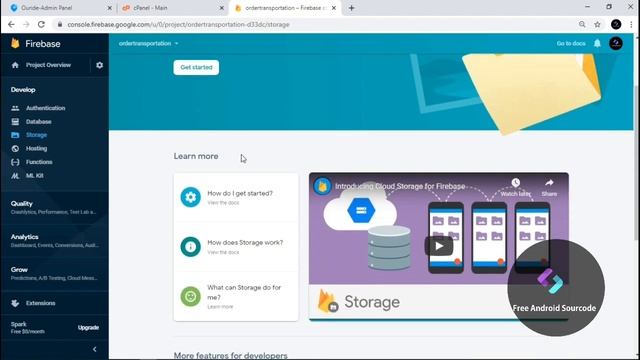
Task: Close the Admin Panel browser tab
Action: [x=109, y=8]
